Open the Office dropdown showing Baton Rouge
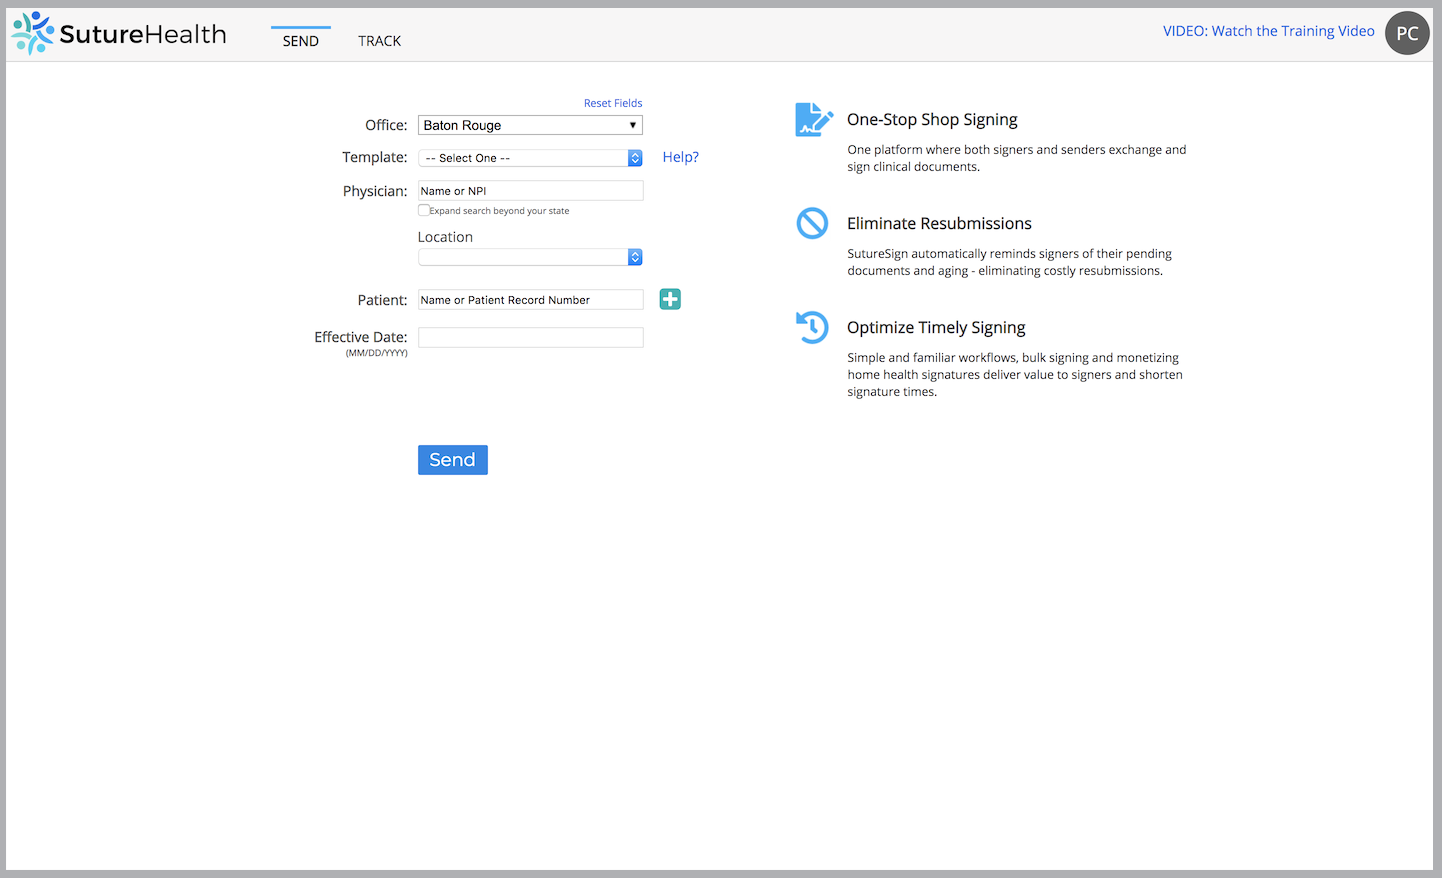The image size is (1442, 878). click(530, 125)
